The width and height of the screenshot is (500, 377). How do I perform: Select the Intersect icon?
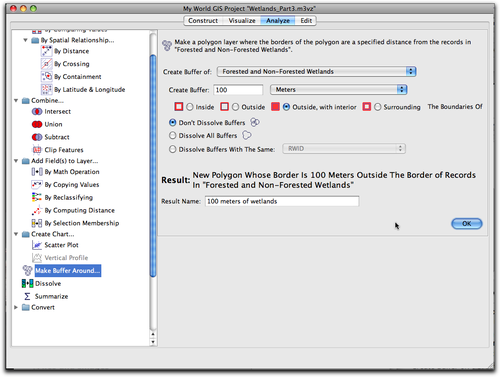(x=37, y=111)
